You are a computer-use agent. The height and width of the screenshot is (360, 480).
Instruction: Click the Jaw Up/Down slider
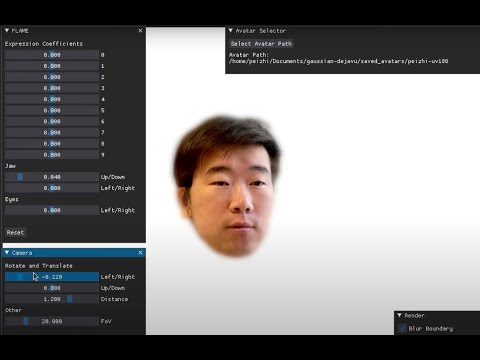point(52,177)
